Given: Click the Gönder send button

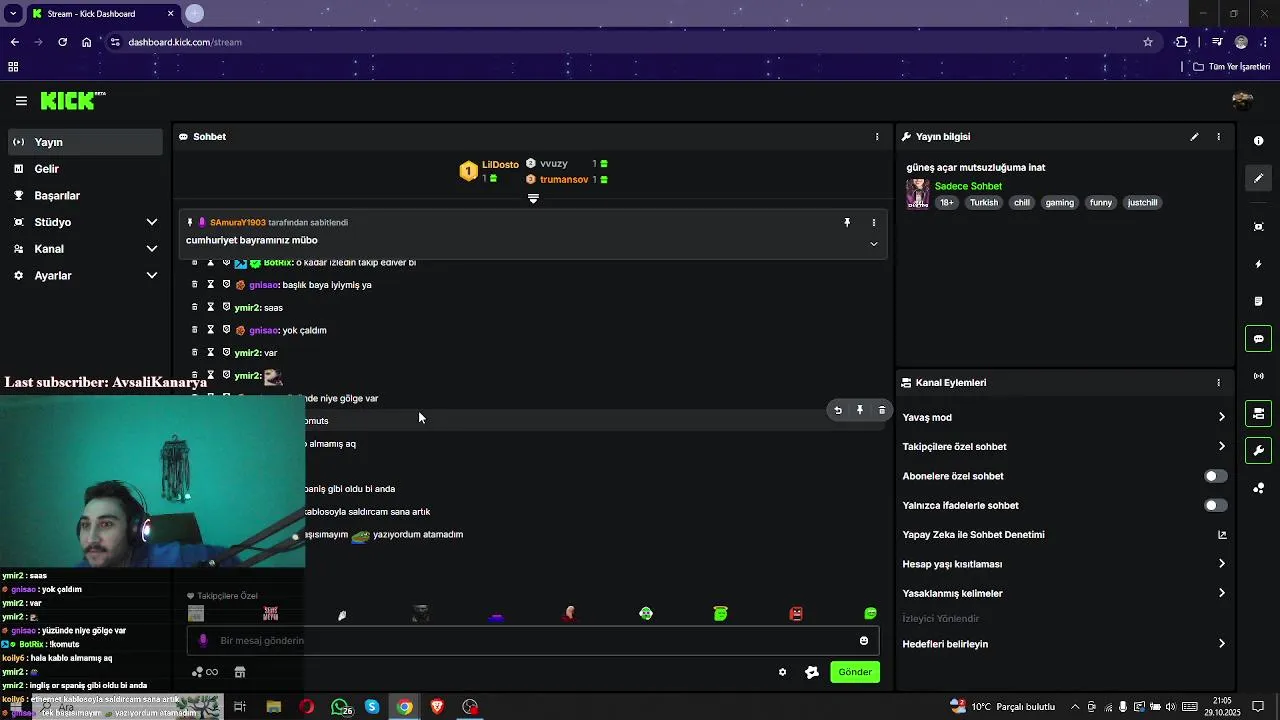Looking at the screenshot, I should pos(854,672).
